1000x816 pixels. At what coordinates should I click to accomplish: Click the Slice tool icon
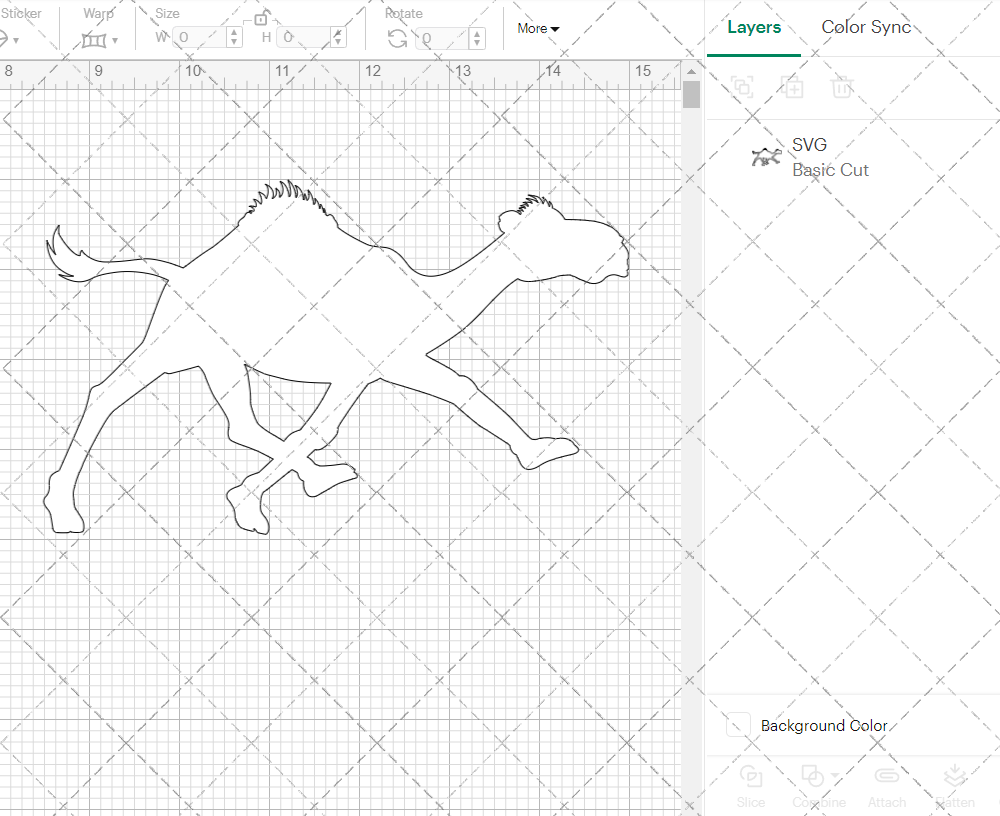click(750, 777)
